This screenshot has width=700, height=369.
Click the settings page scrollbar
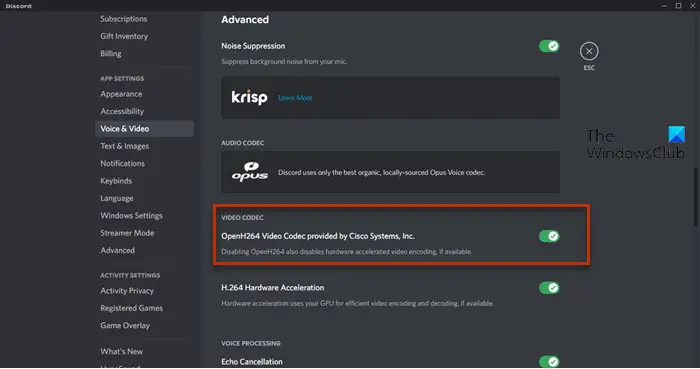click(696, 196)
